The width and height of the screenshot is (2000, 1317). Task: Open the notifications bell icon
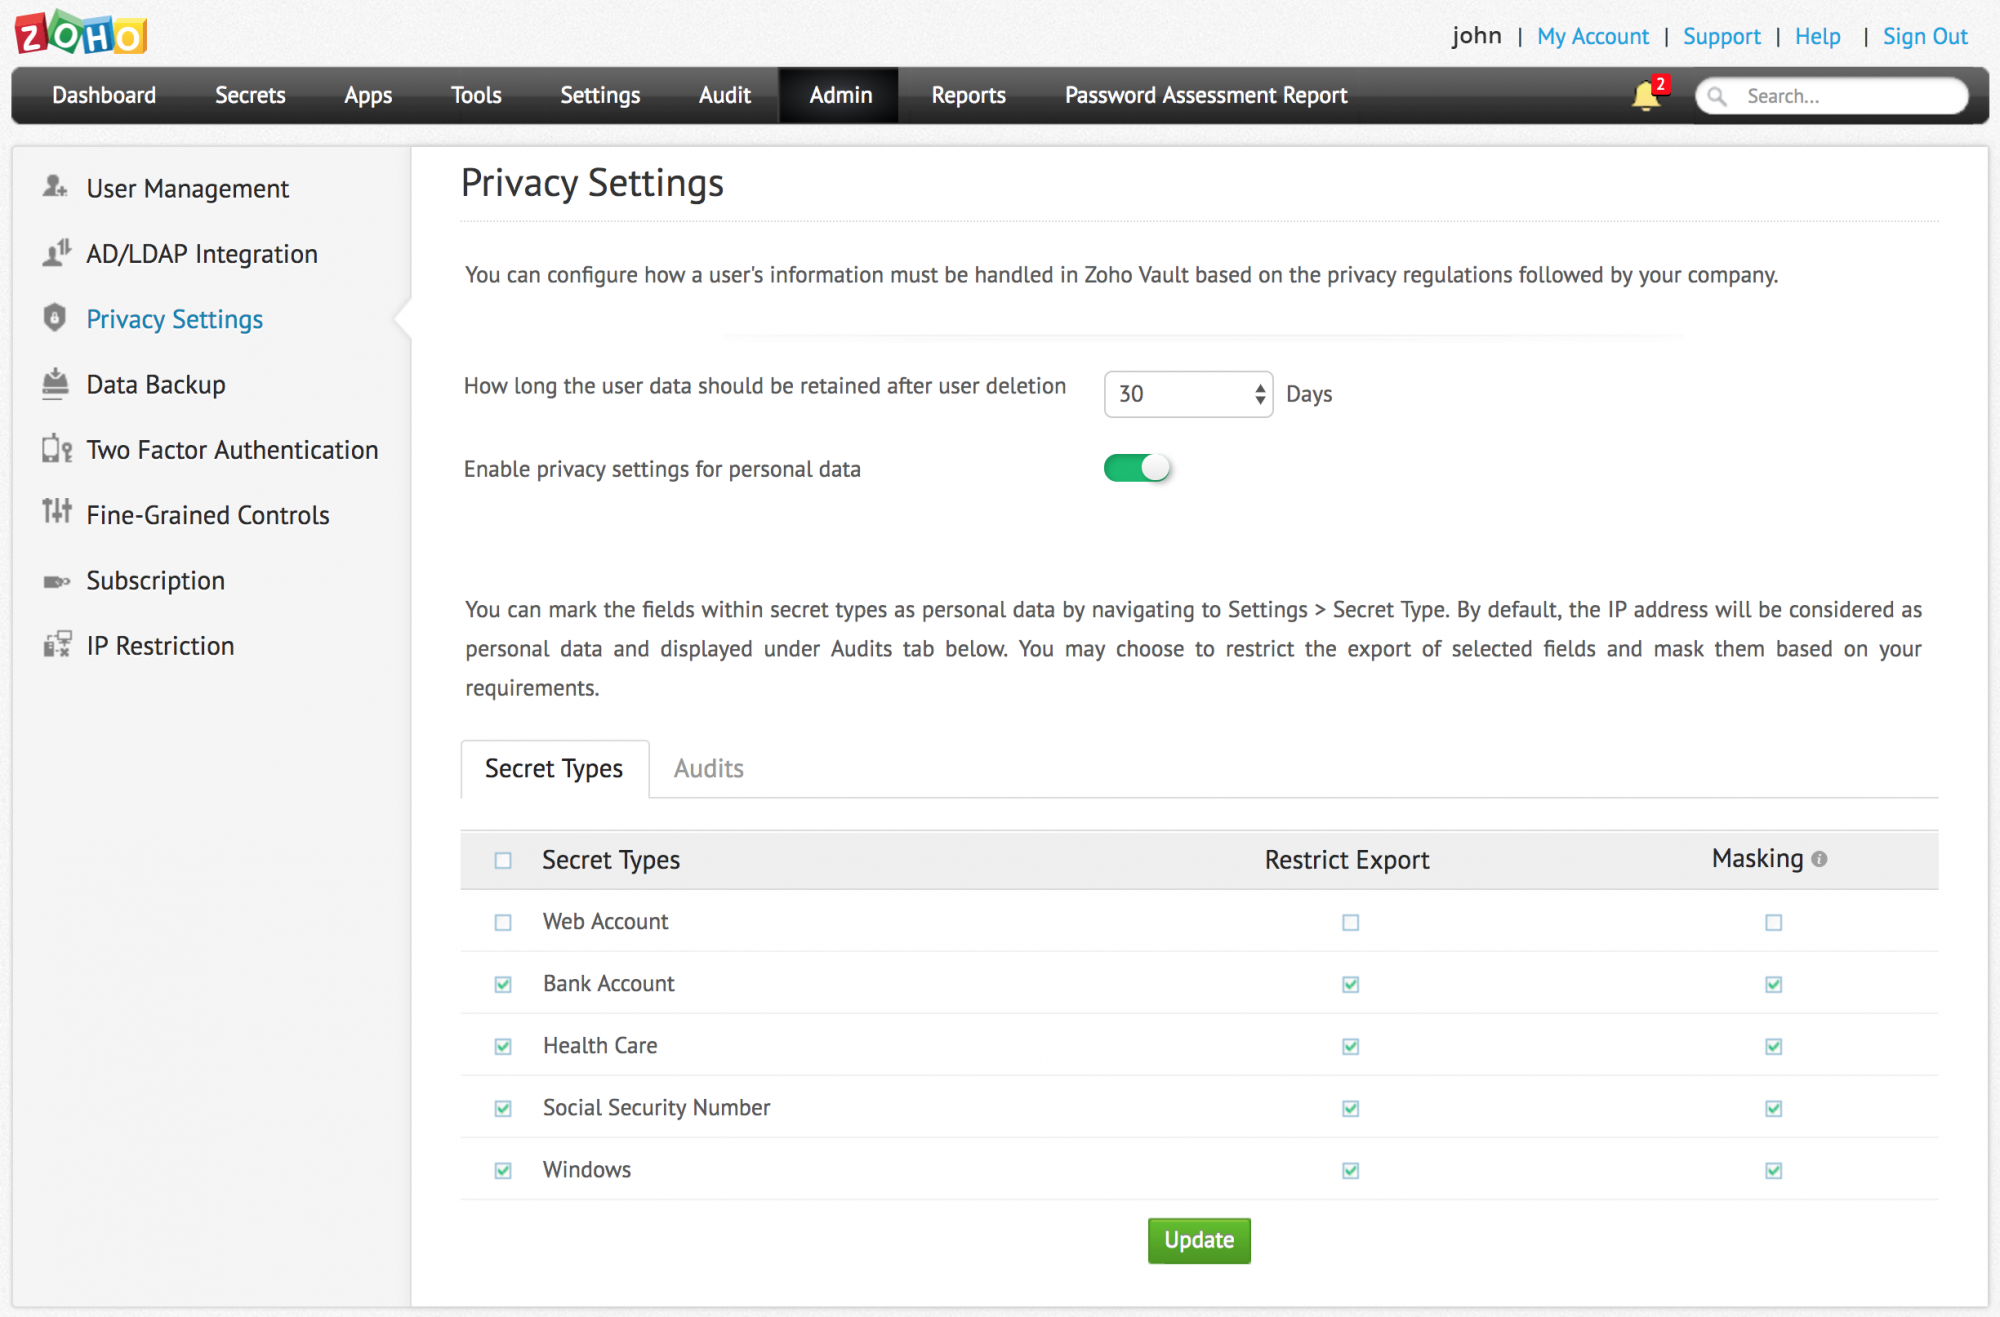click(1645, 96)
